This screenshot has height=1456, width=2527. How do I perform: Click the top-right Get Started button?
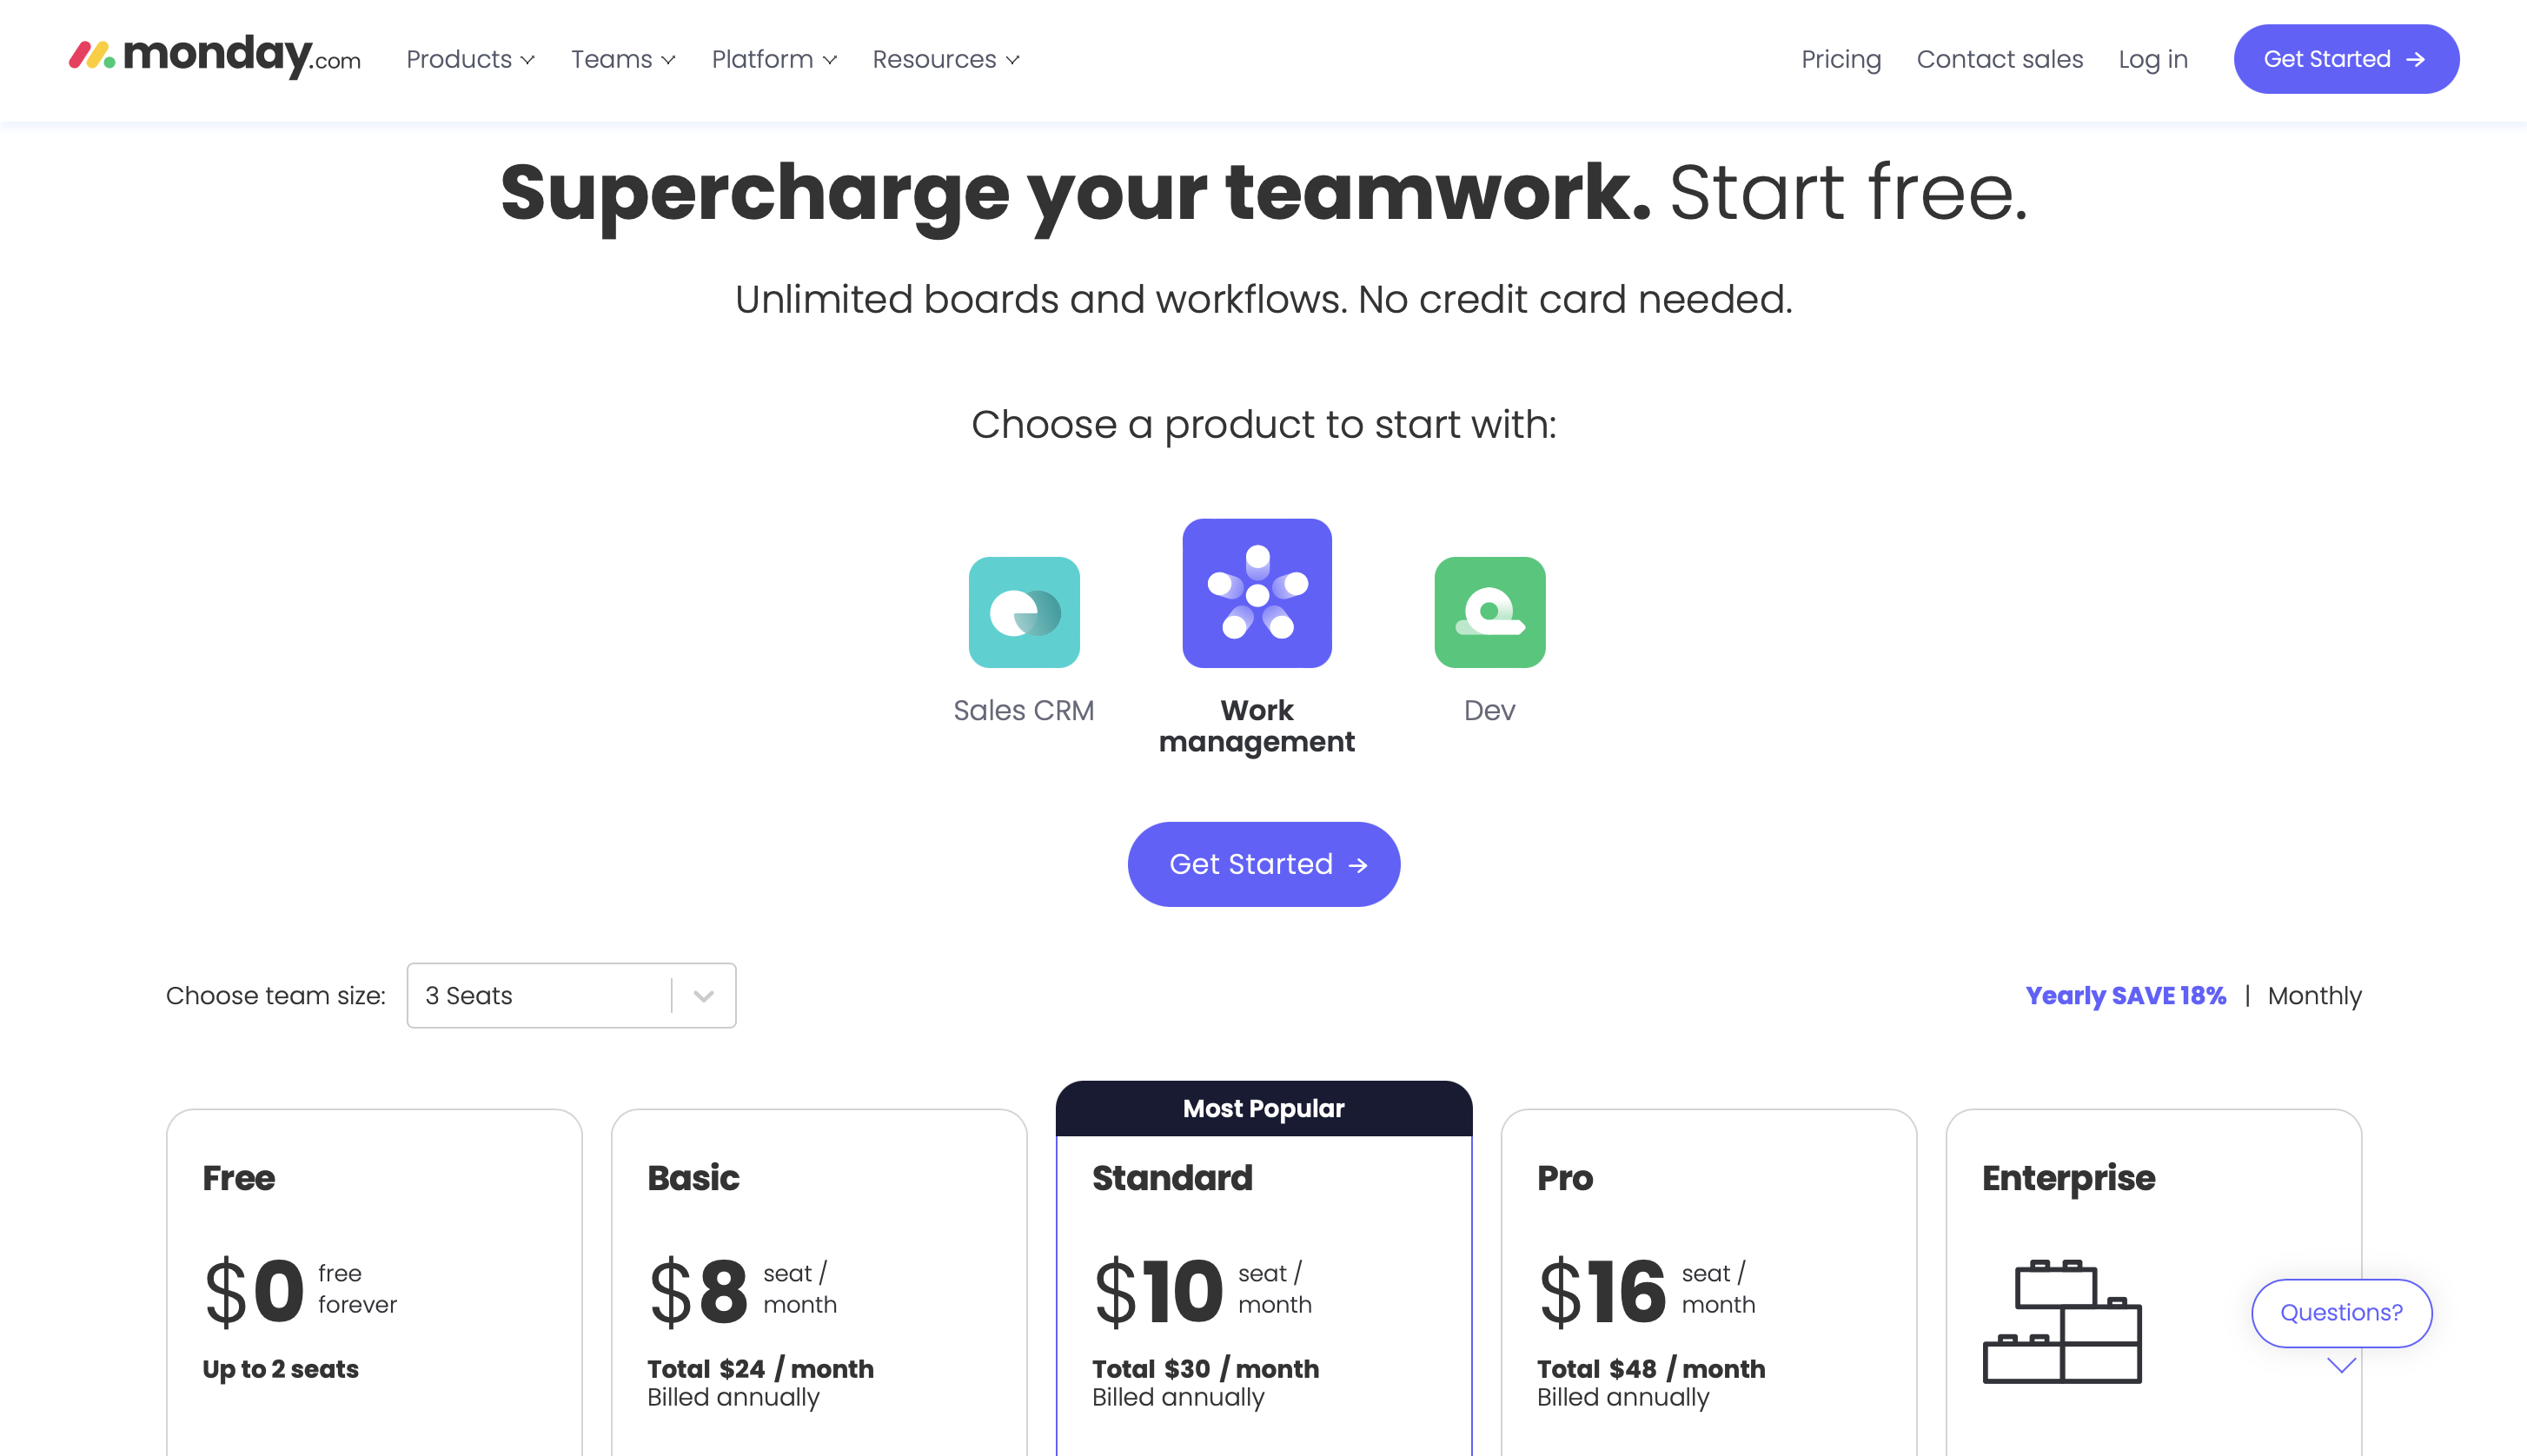(x=2345, y=59)
